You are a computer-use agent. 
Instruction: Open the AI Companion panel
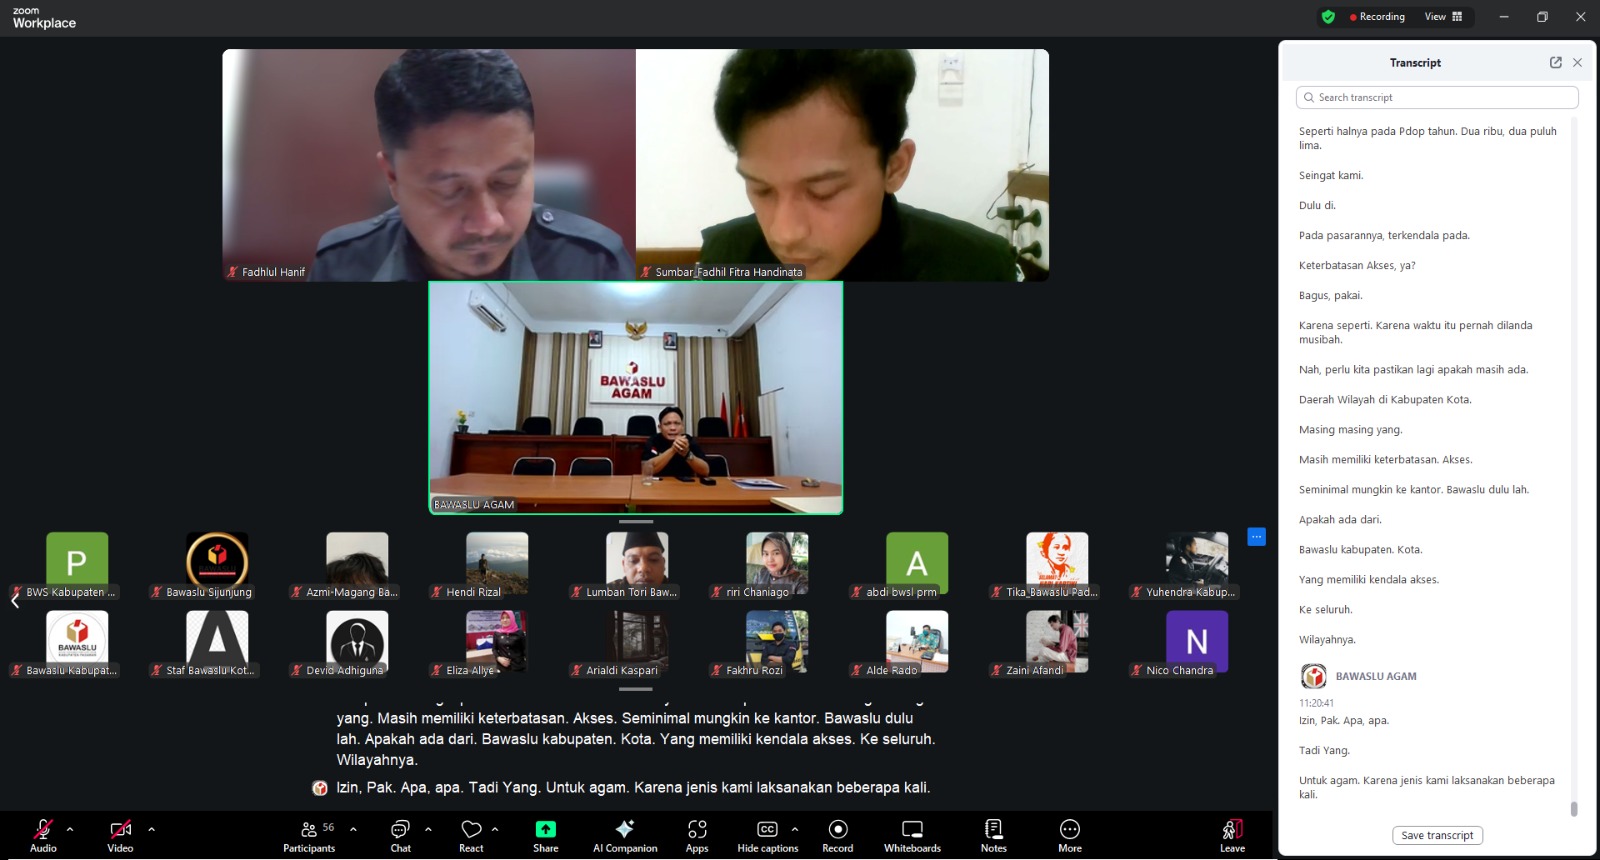coord(625,835)
